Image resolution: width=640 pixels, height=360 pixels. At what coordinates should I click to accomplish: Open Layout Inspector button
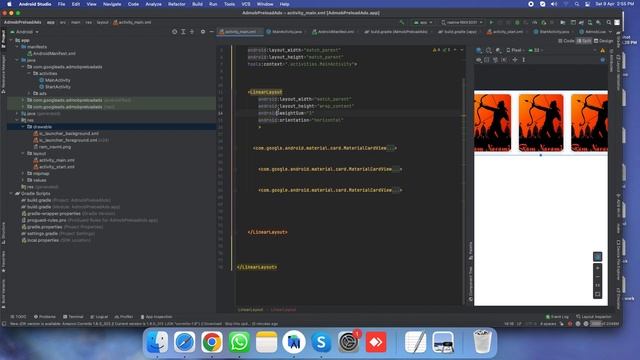[x=593, y=317]
